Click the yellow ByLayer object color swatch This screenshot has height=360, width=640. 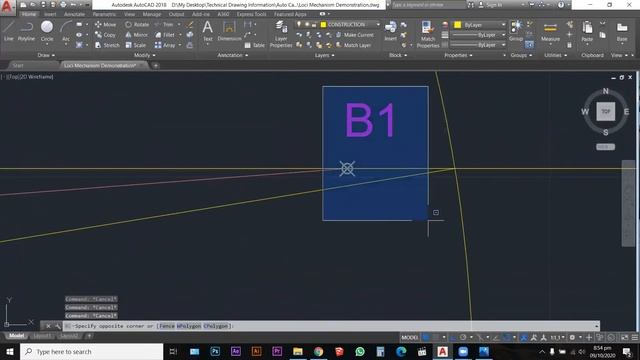coord(458,25)
